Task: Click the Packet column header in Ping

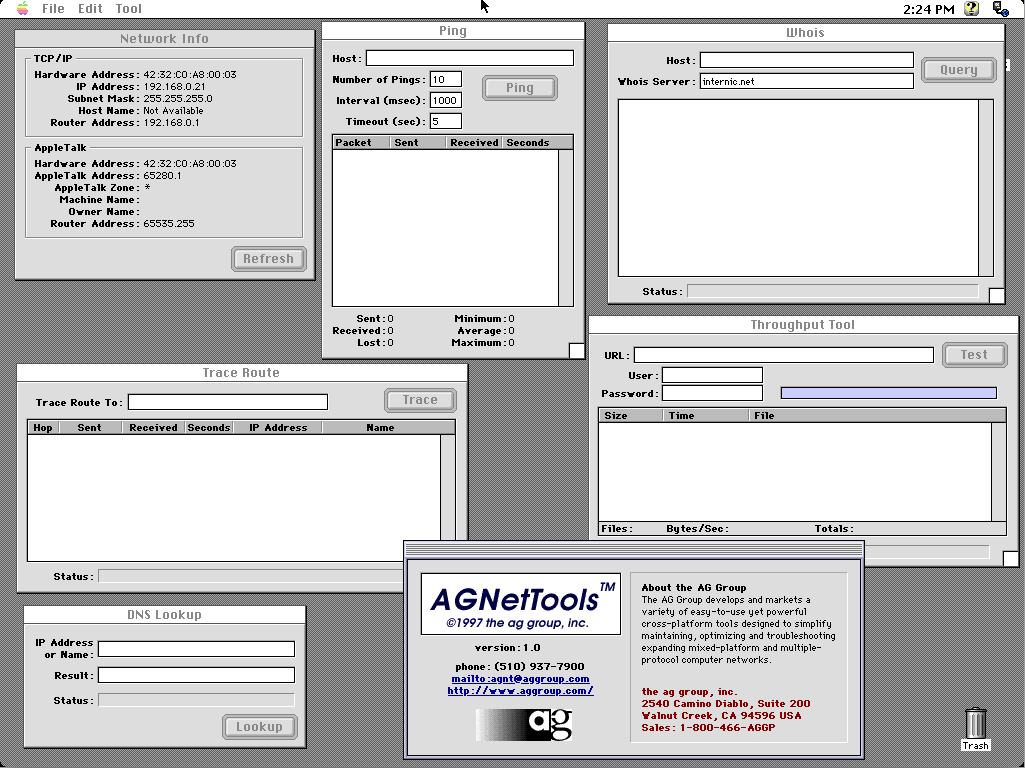Action: click(361, 142)
